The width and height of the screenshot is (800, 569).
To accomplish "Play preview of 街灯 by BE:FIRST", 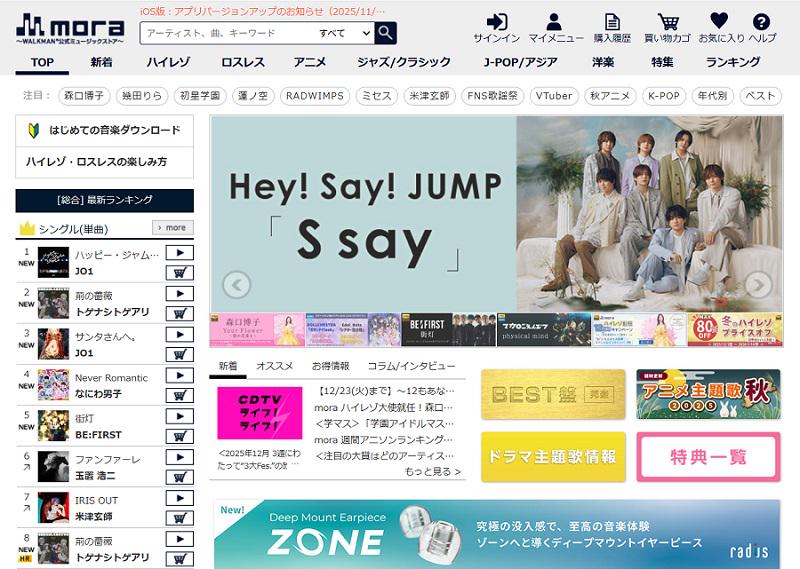I will pos(180,416).
